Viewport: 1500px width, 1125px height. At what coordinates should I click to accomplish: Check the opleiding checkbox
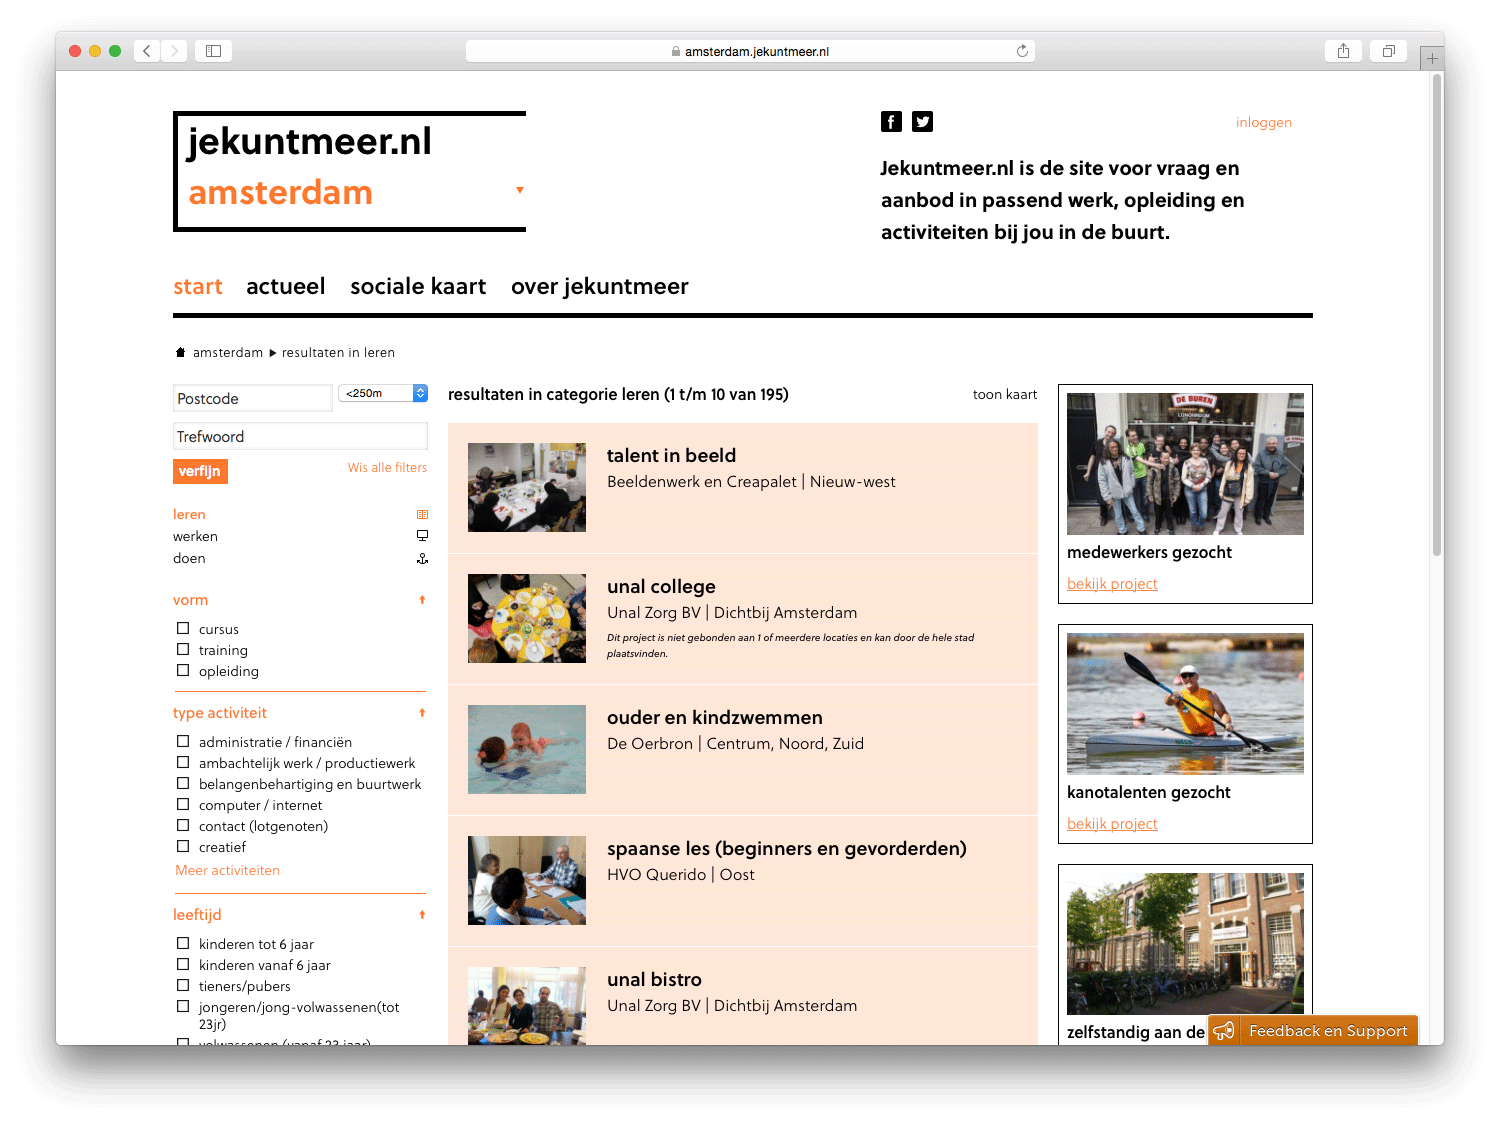[183, 670]
